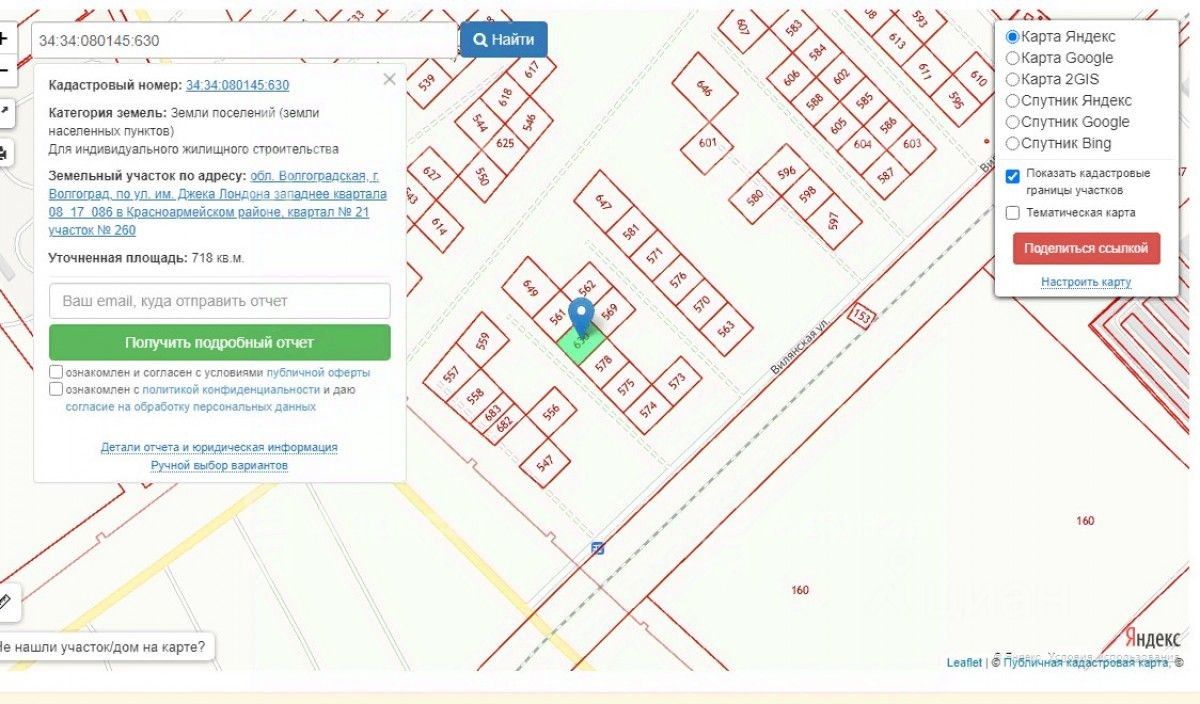Click the print map control icon
This screenshot has height=704, width=1200.
click(4, 153)
